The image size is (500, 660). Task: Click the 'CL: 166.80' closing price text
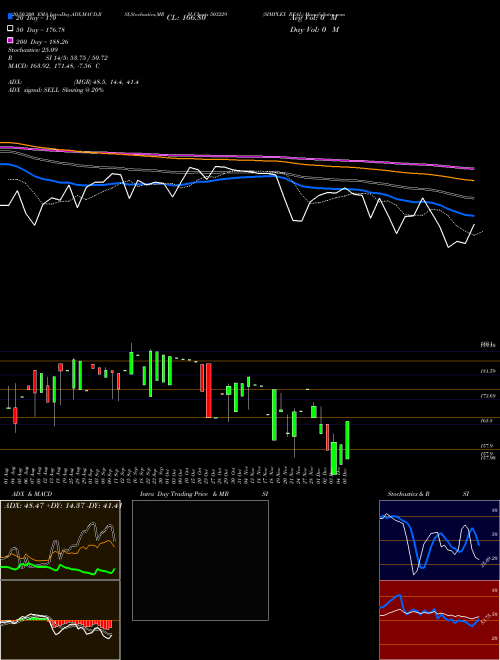pos(186,18)
